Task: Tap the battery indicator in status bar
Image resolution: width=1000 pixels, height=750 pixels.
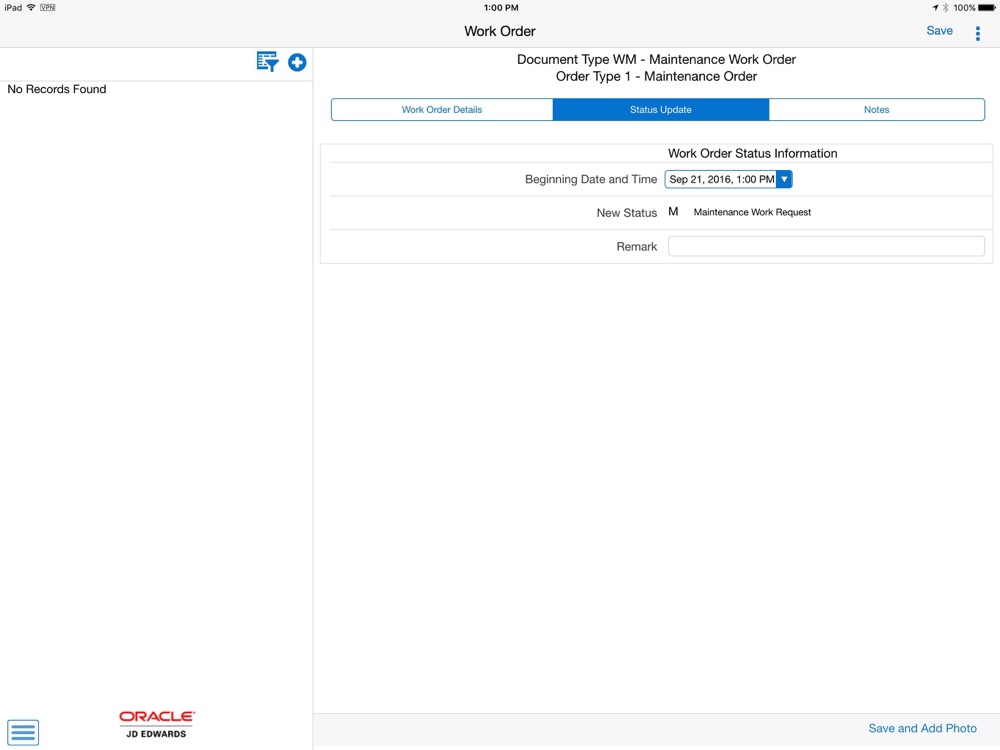Action: tap(987, 8)
